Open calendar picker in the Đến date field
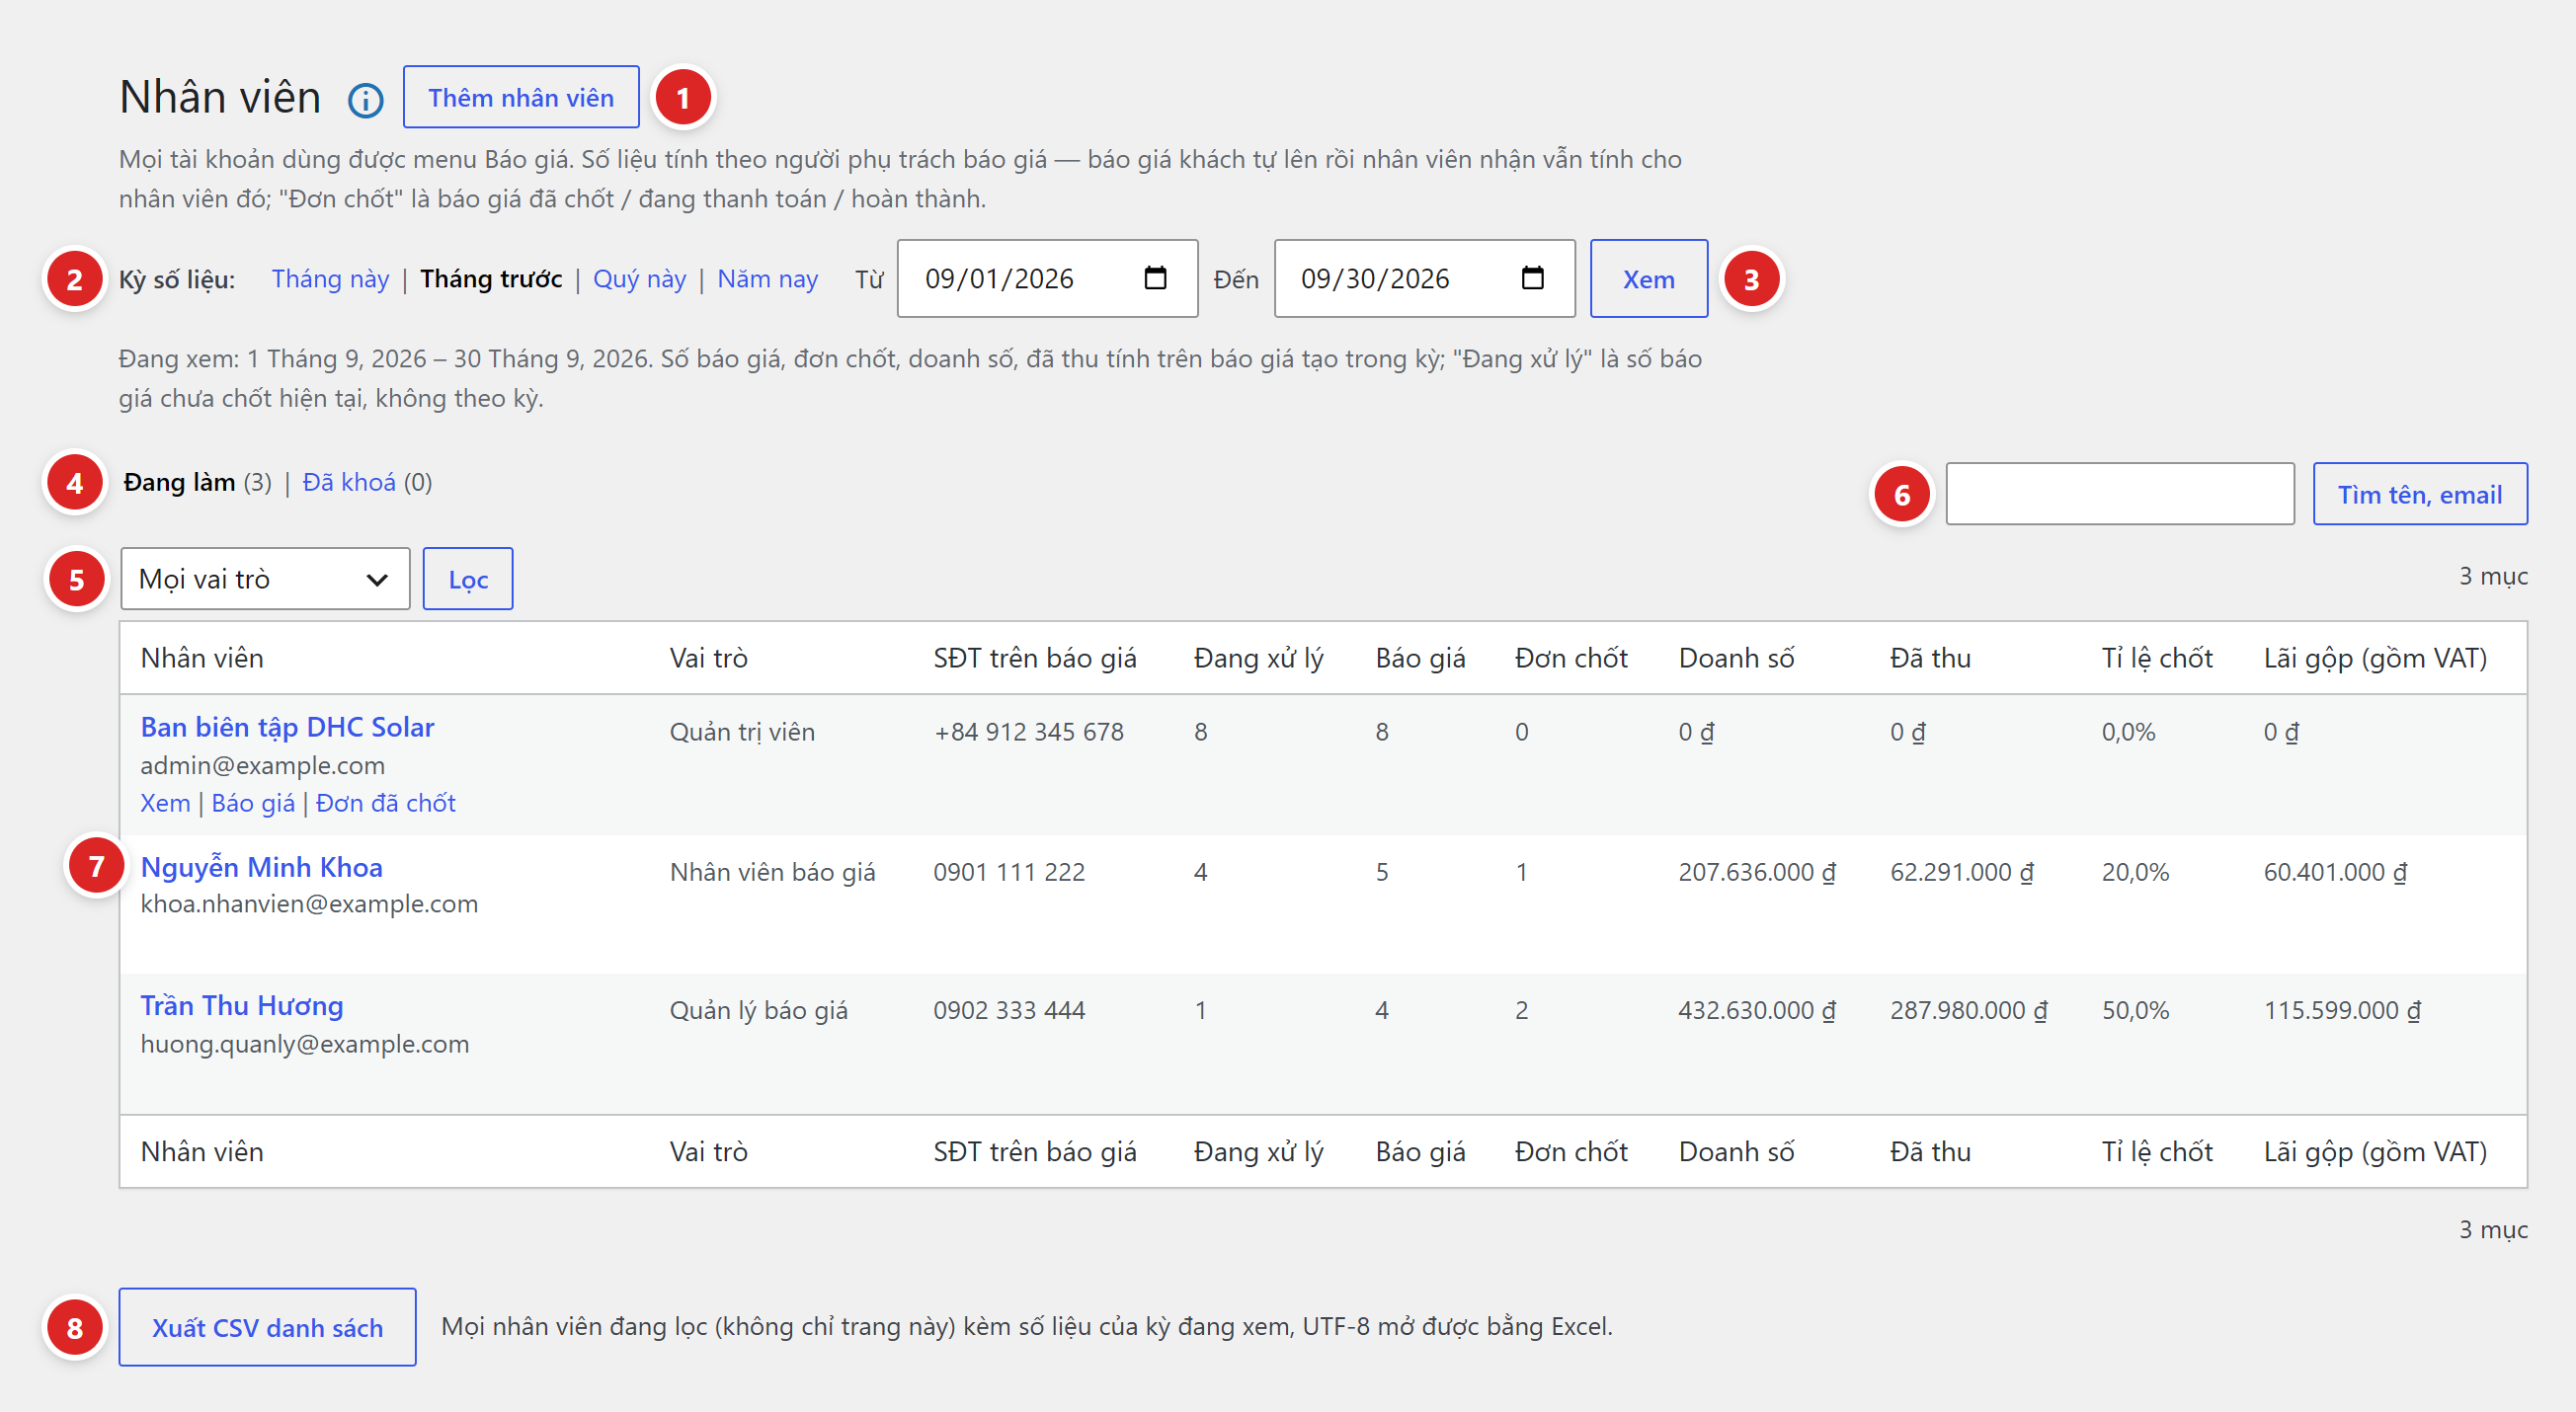This screenshot has height=1412, width=2576. 1532,278
